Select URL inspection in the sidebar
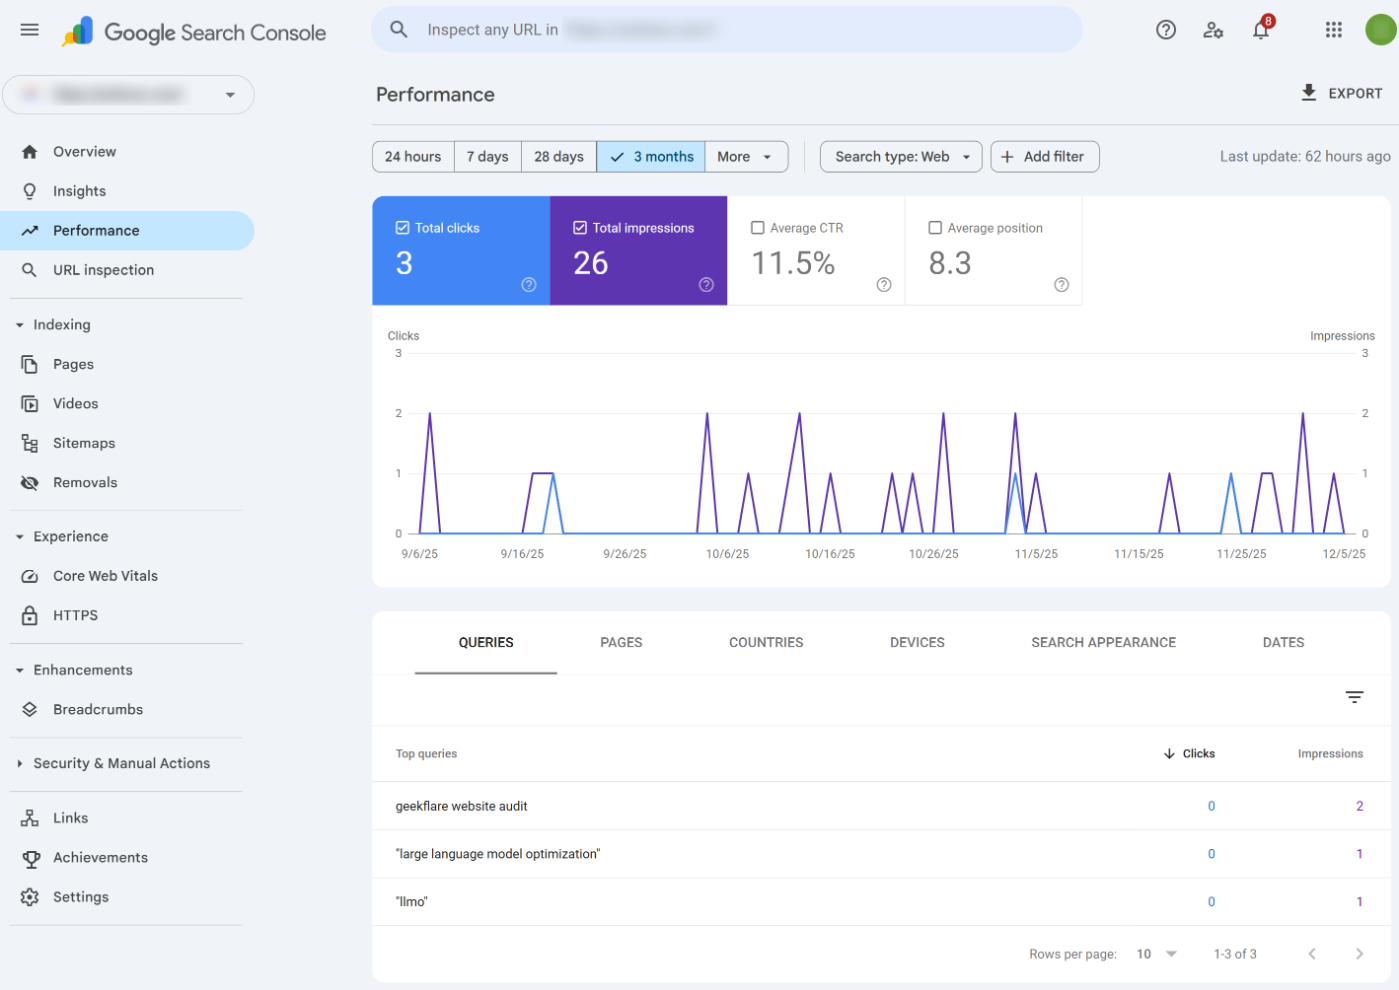This screenshot has width=1399, height=990. (103, 269)
